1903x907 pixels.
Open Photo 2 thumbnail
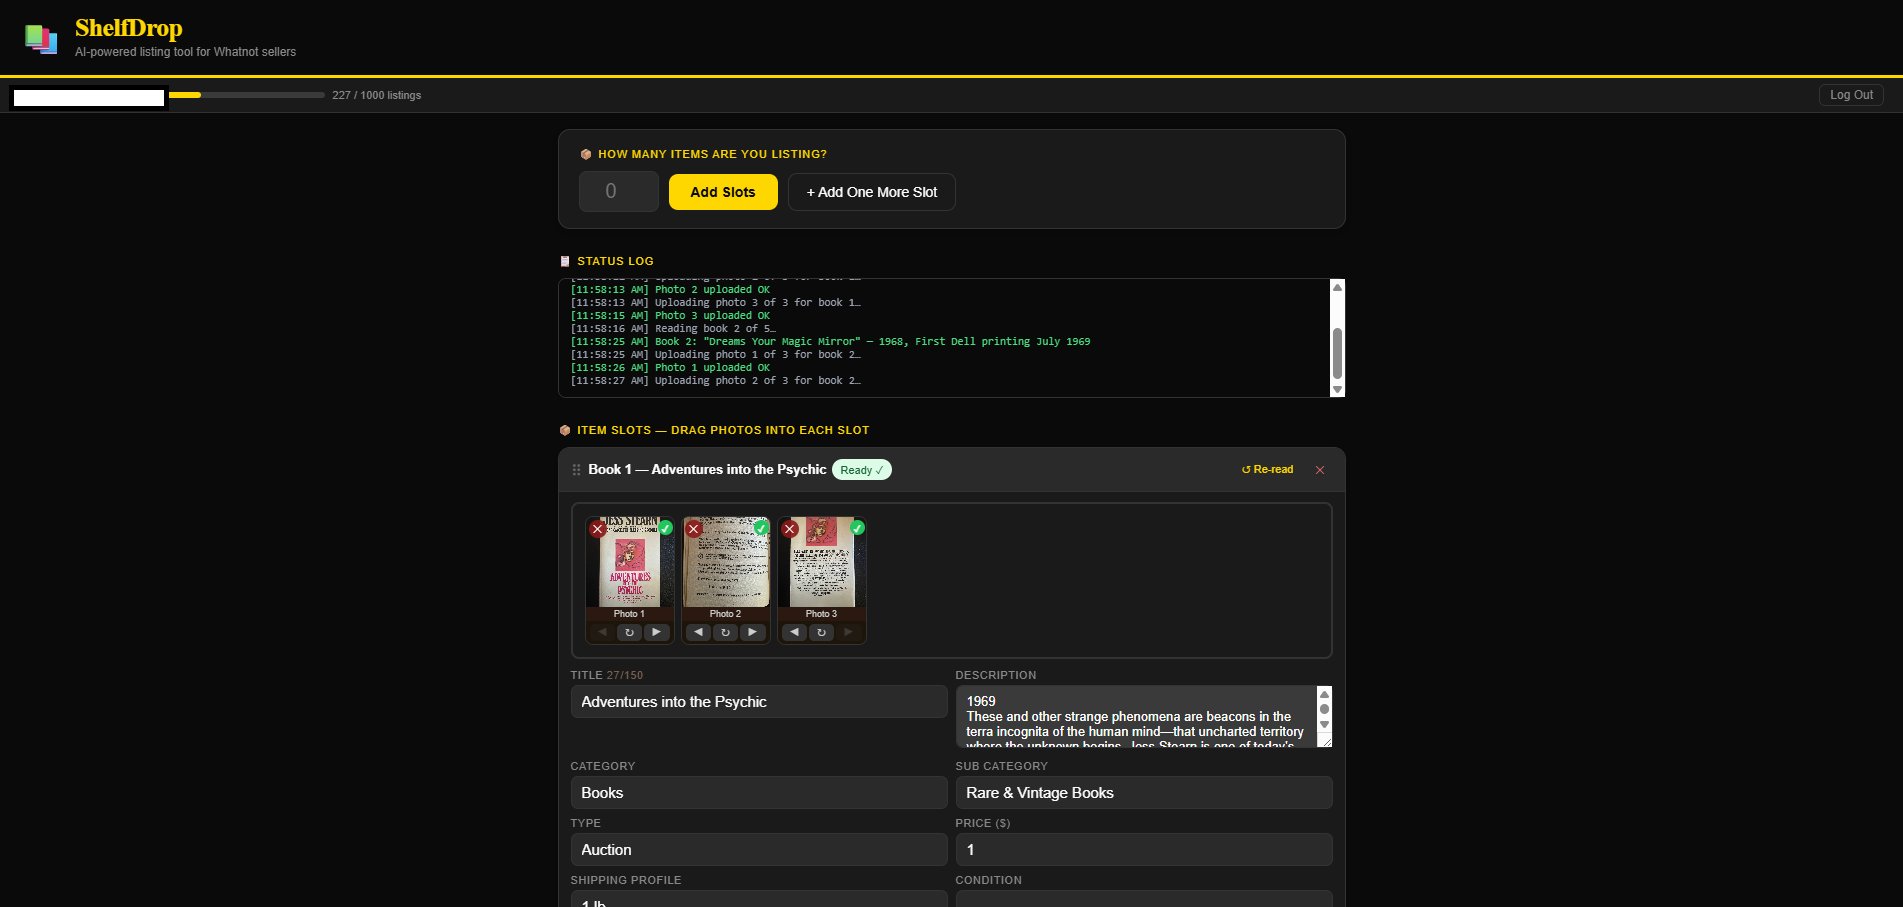pos(726,562)
